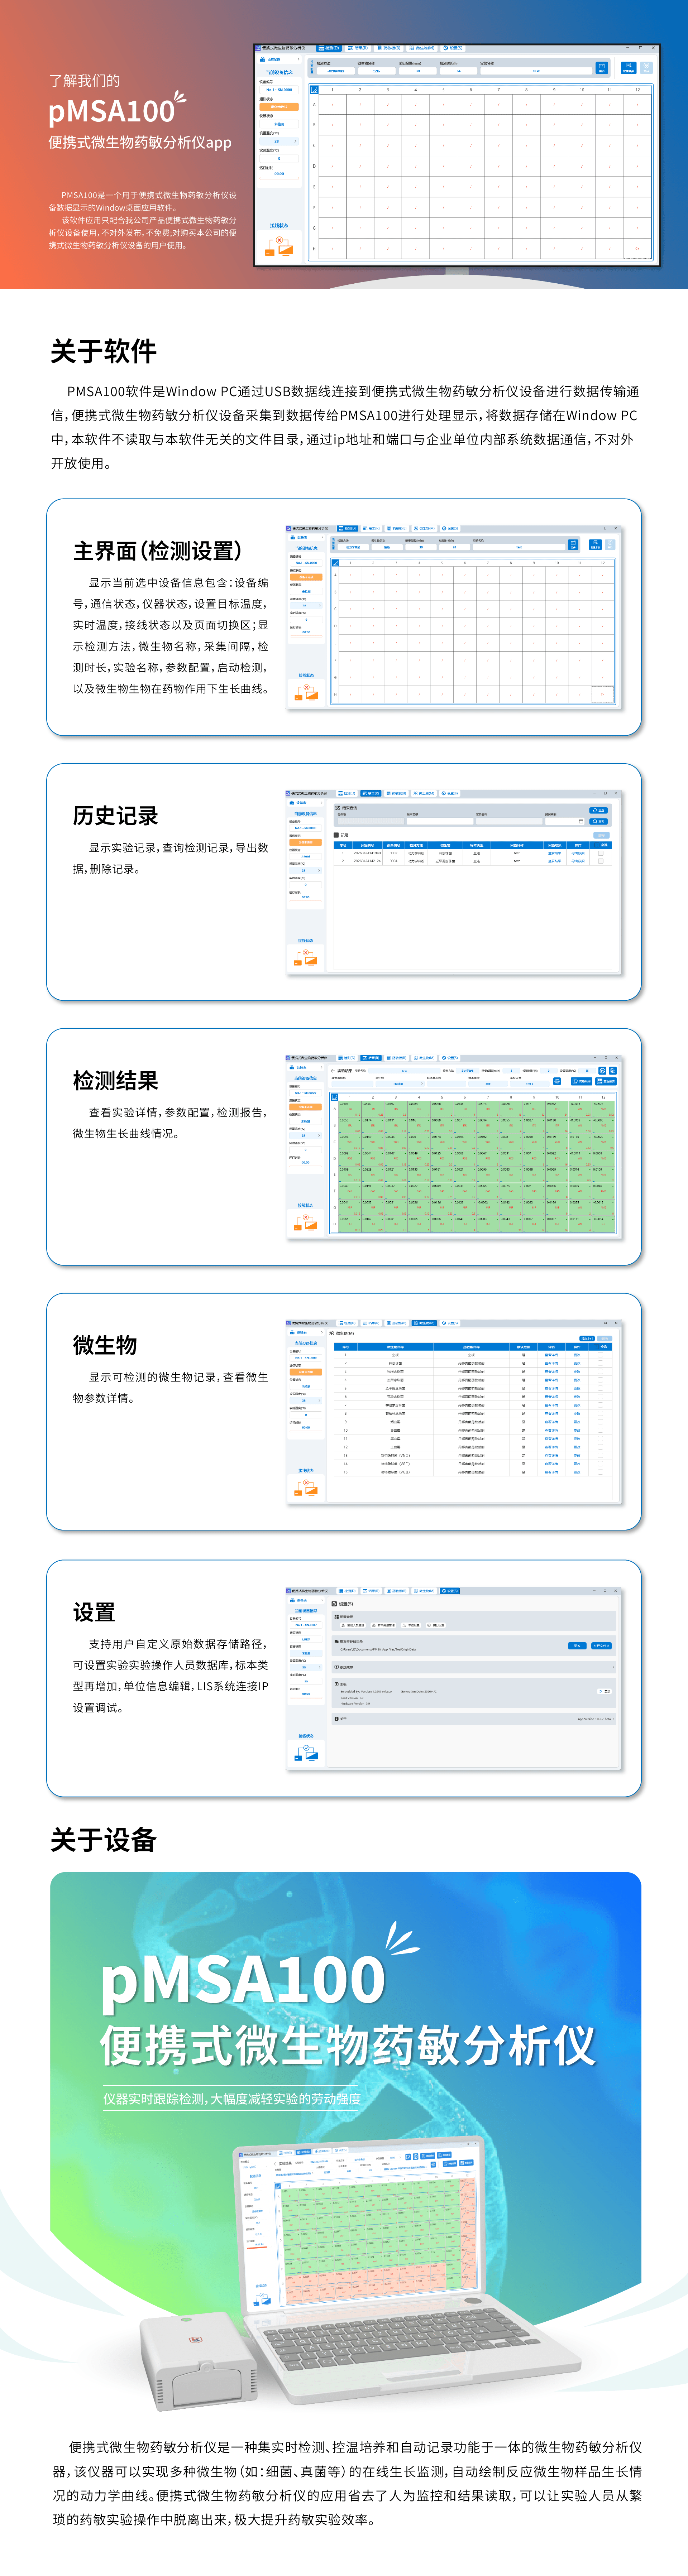Click 实验名称 field in top banner screenshot
This screenshot has width=688, height=2576.
[x=536, y=71]
